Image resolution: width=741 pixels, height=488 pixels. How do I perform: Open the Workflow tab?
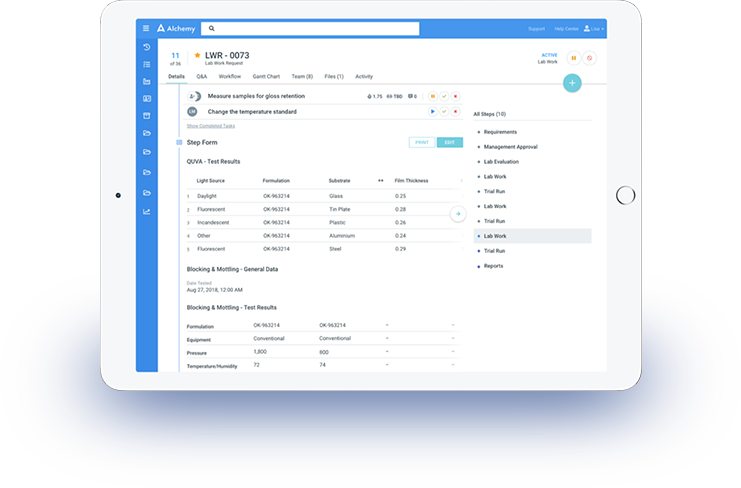pyautogui.click(x=230, y=77)
